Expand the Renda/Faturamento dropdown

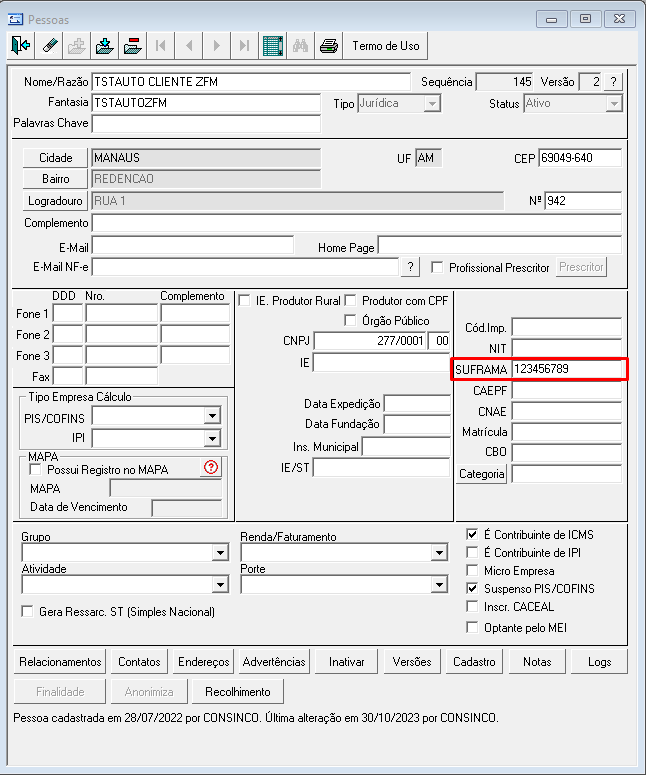click(x=439, y=553)
